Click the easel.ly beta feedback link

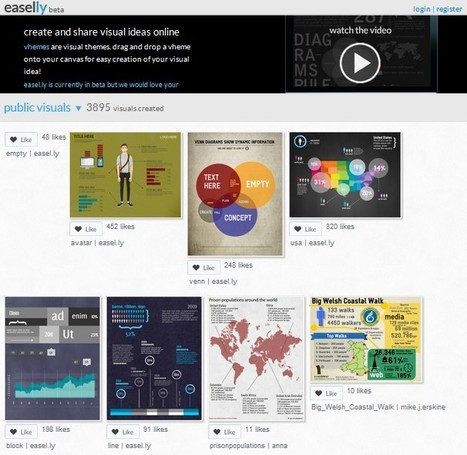point(101,85)
